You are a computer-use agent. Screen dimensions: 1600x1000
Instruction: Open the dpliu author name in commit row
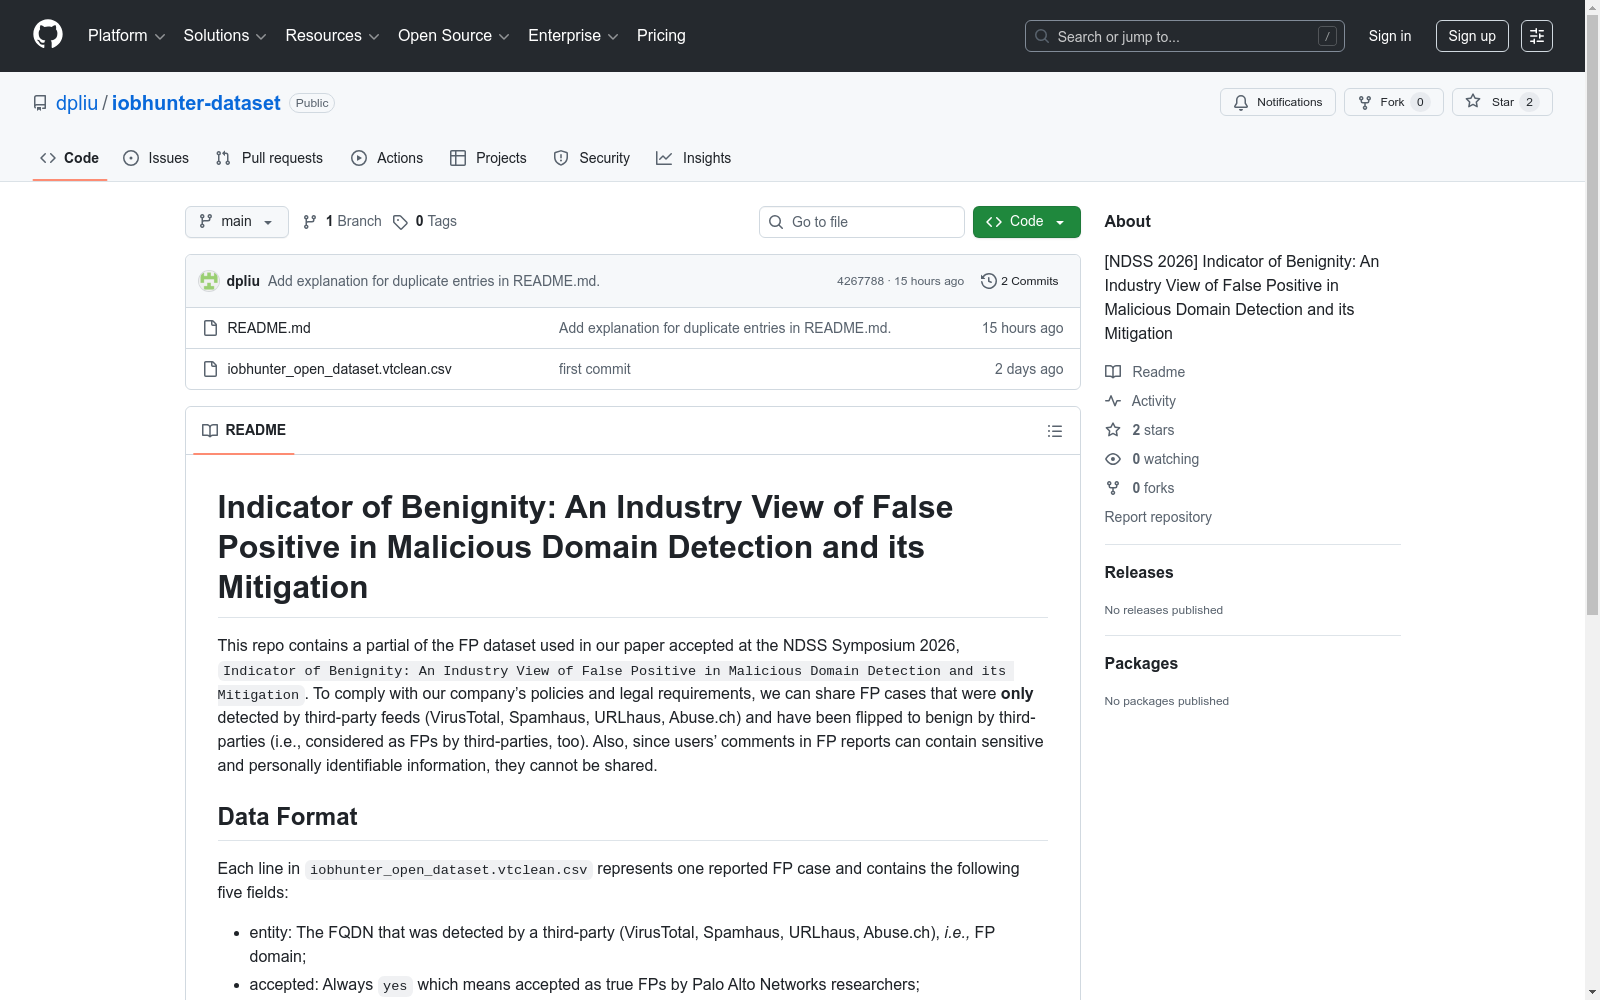click(243, 281)
